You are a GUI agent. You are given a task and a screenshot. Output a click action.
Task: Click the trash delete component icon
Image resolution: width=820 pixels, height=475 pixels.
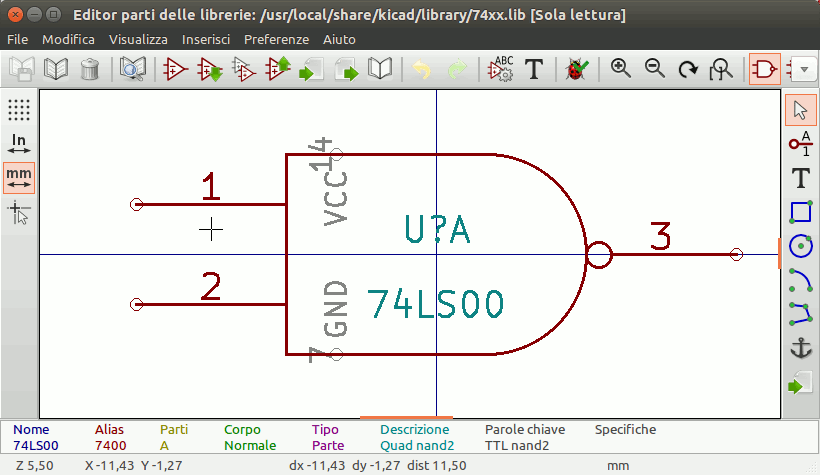pos(89,70)
